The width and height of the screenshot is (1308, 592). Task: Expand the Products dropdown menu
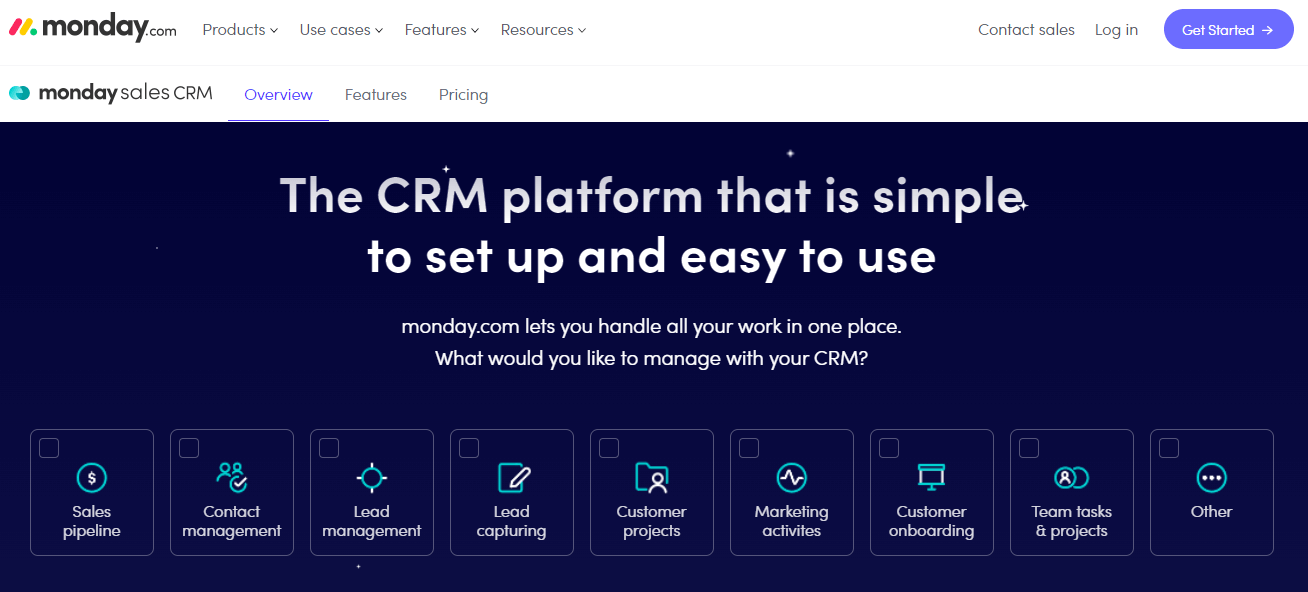coord(240,30)
